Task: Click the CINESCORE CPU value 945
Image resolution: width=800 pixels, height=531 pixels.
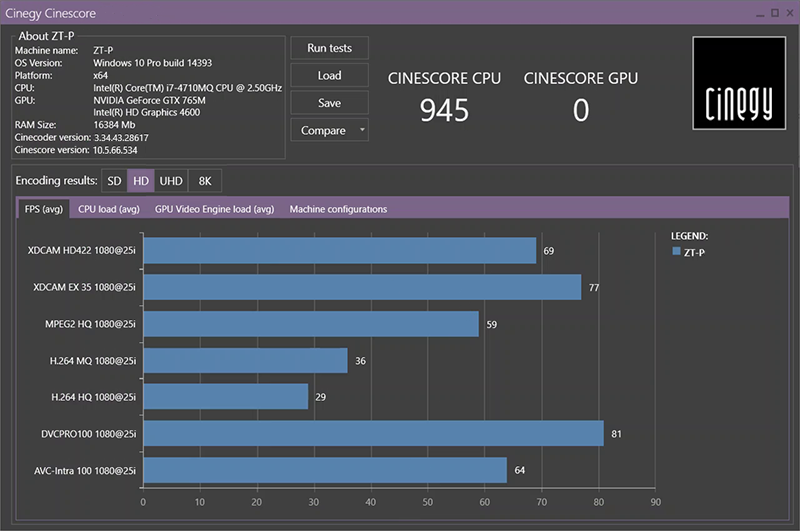Action: tap(444, 110)
